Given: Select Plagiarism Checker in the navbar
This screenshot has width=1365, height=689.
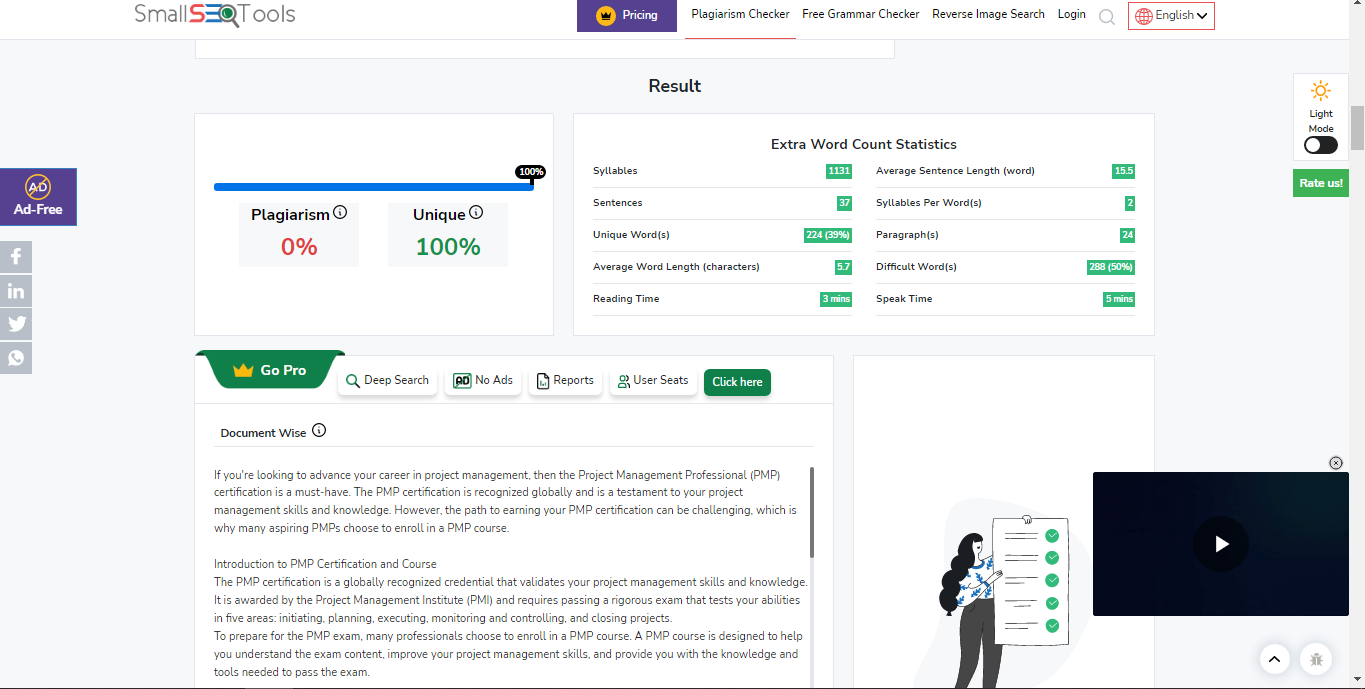Looking at the screenshot, I should [740, 15].
